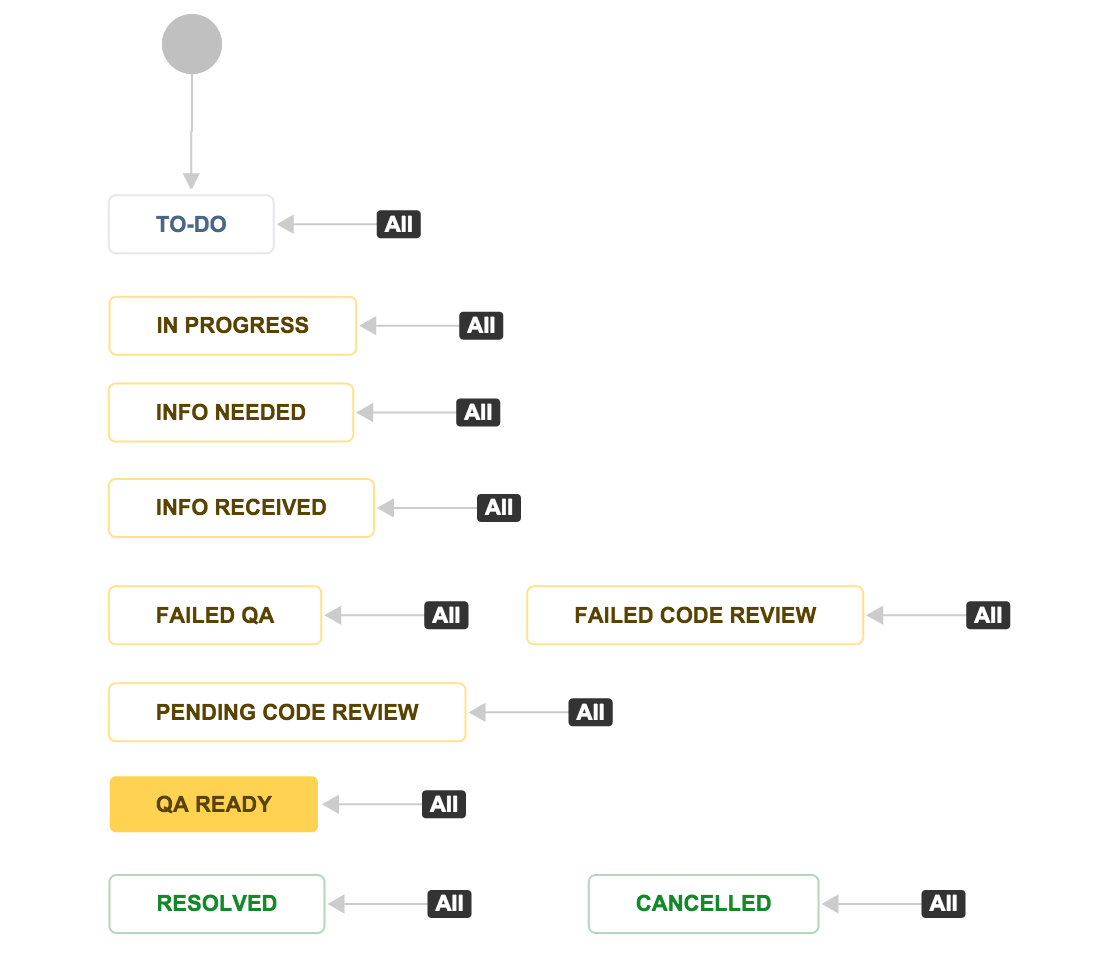Click All badge next to FAILED CODE REVIEW
This screenshot has width=1094, height=978.
tap(988, 615)
